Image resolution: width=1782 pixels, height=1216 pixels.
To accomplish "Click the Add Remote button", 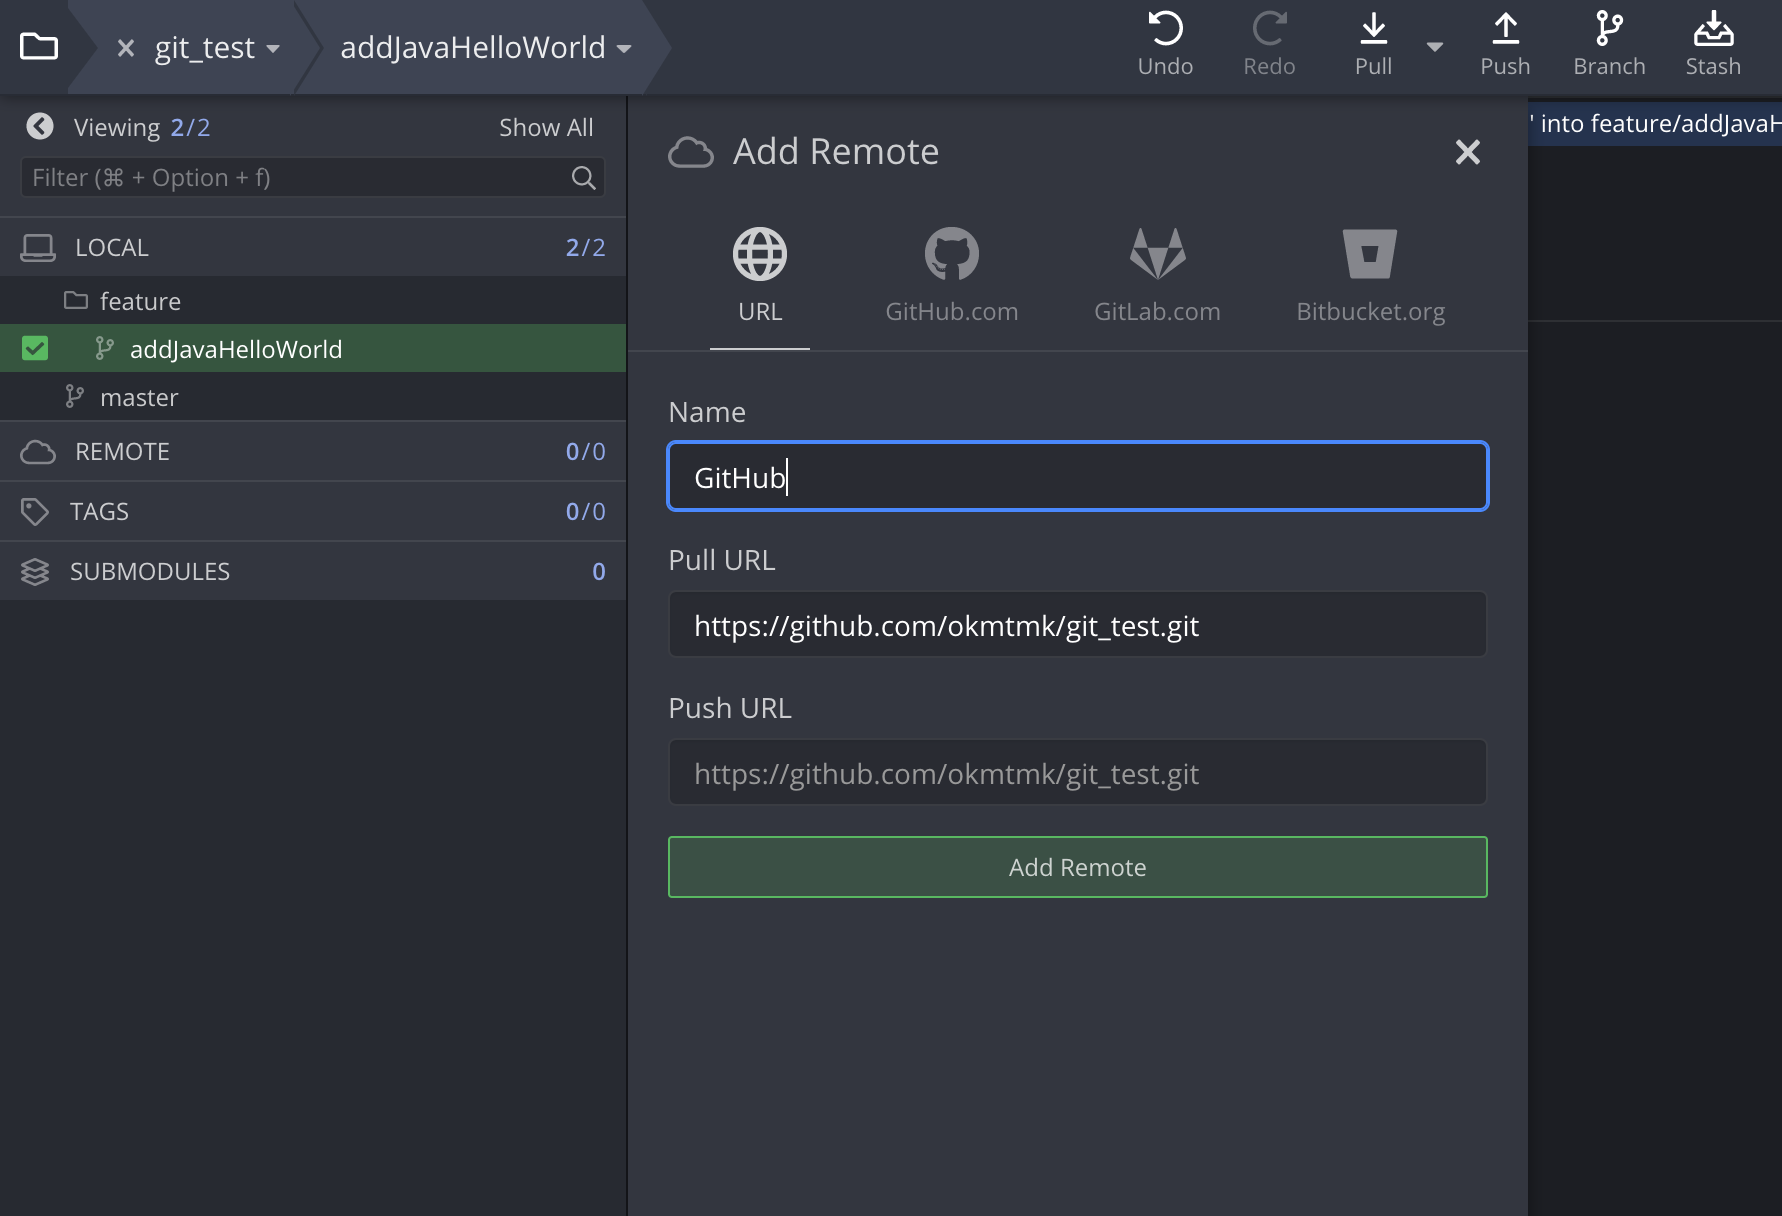I will (1077, 867).
